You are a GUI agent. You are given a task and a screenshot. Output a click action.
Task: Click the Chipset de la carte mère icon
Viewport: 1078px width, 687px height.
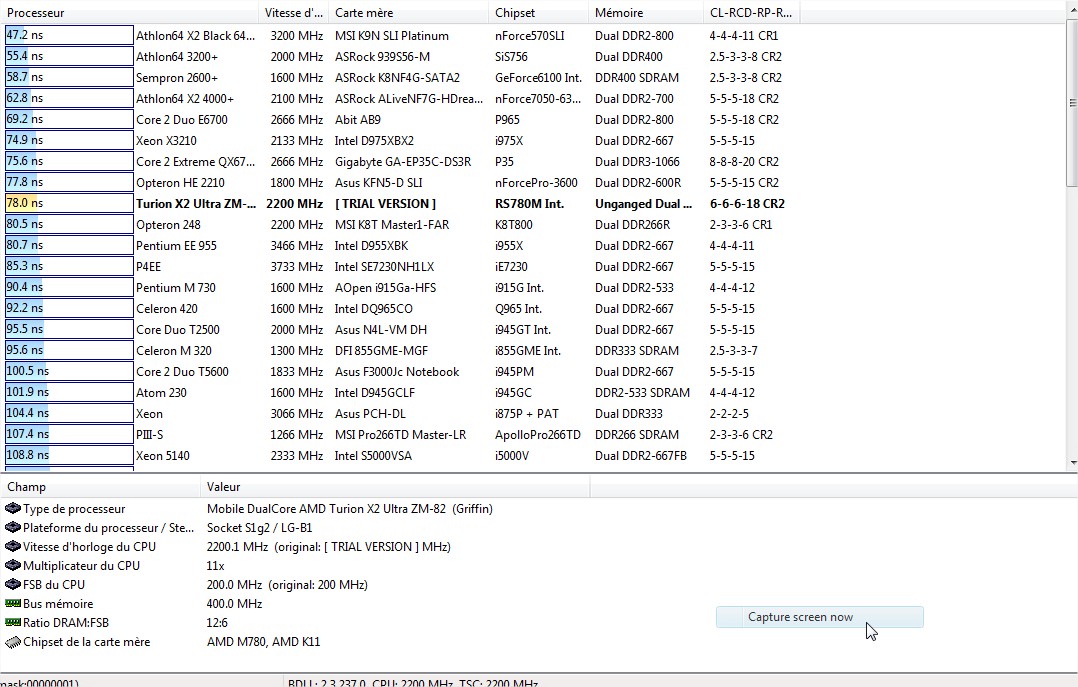pos(12,642)
